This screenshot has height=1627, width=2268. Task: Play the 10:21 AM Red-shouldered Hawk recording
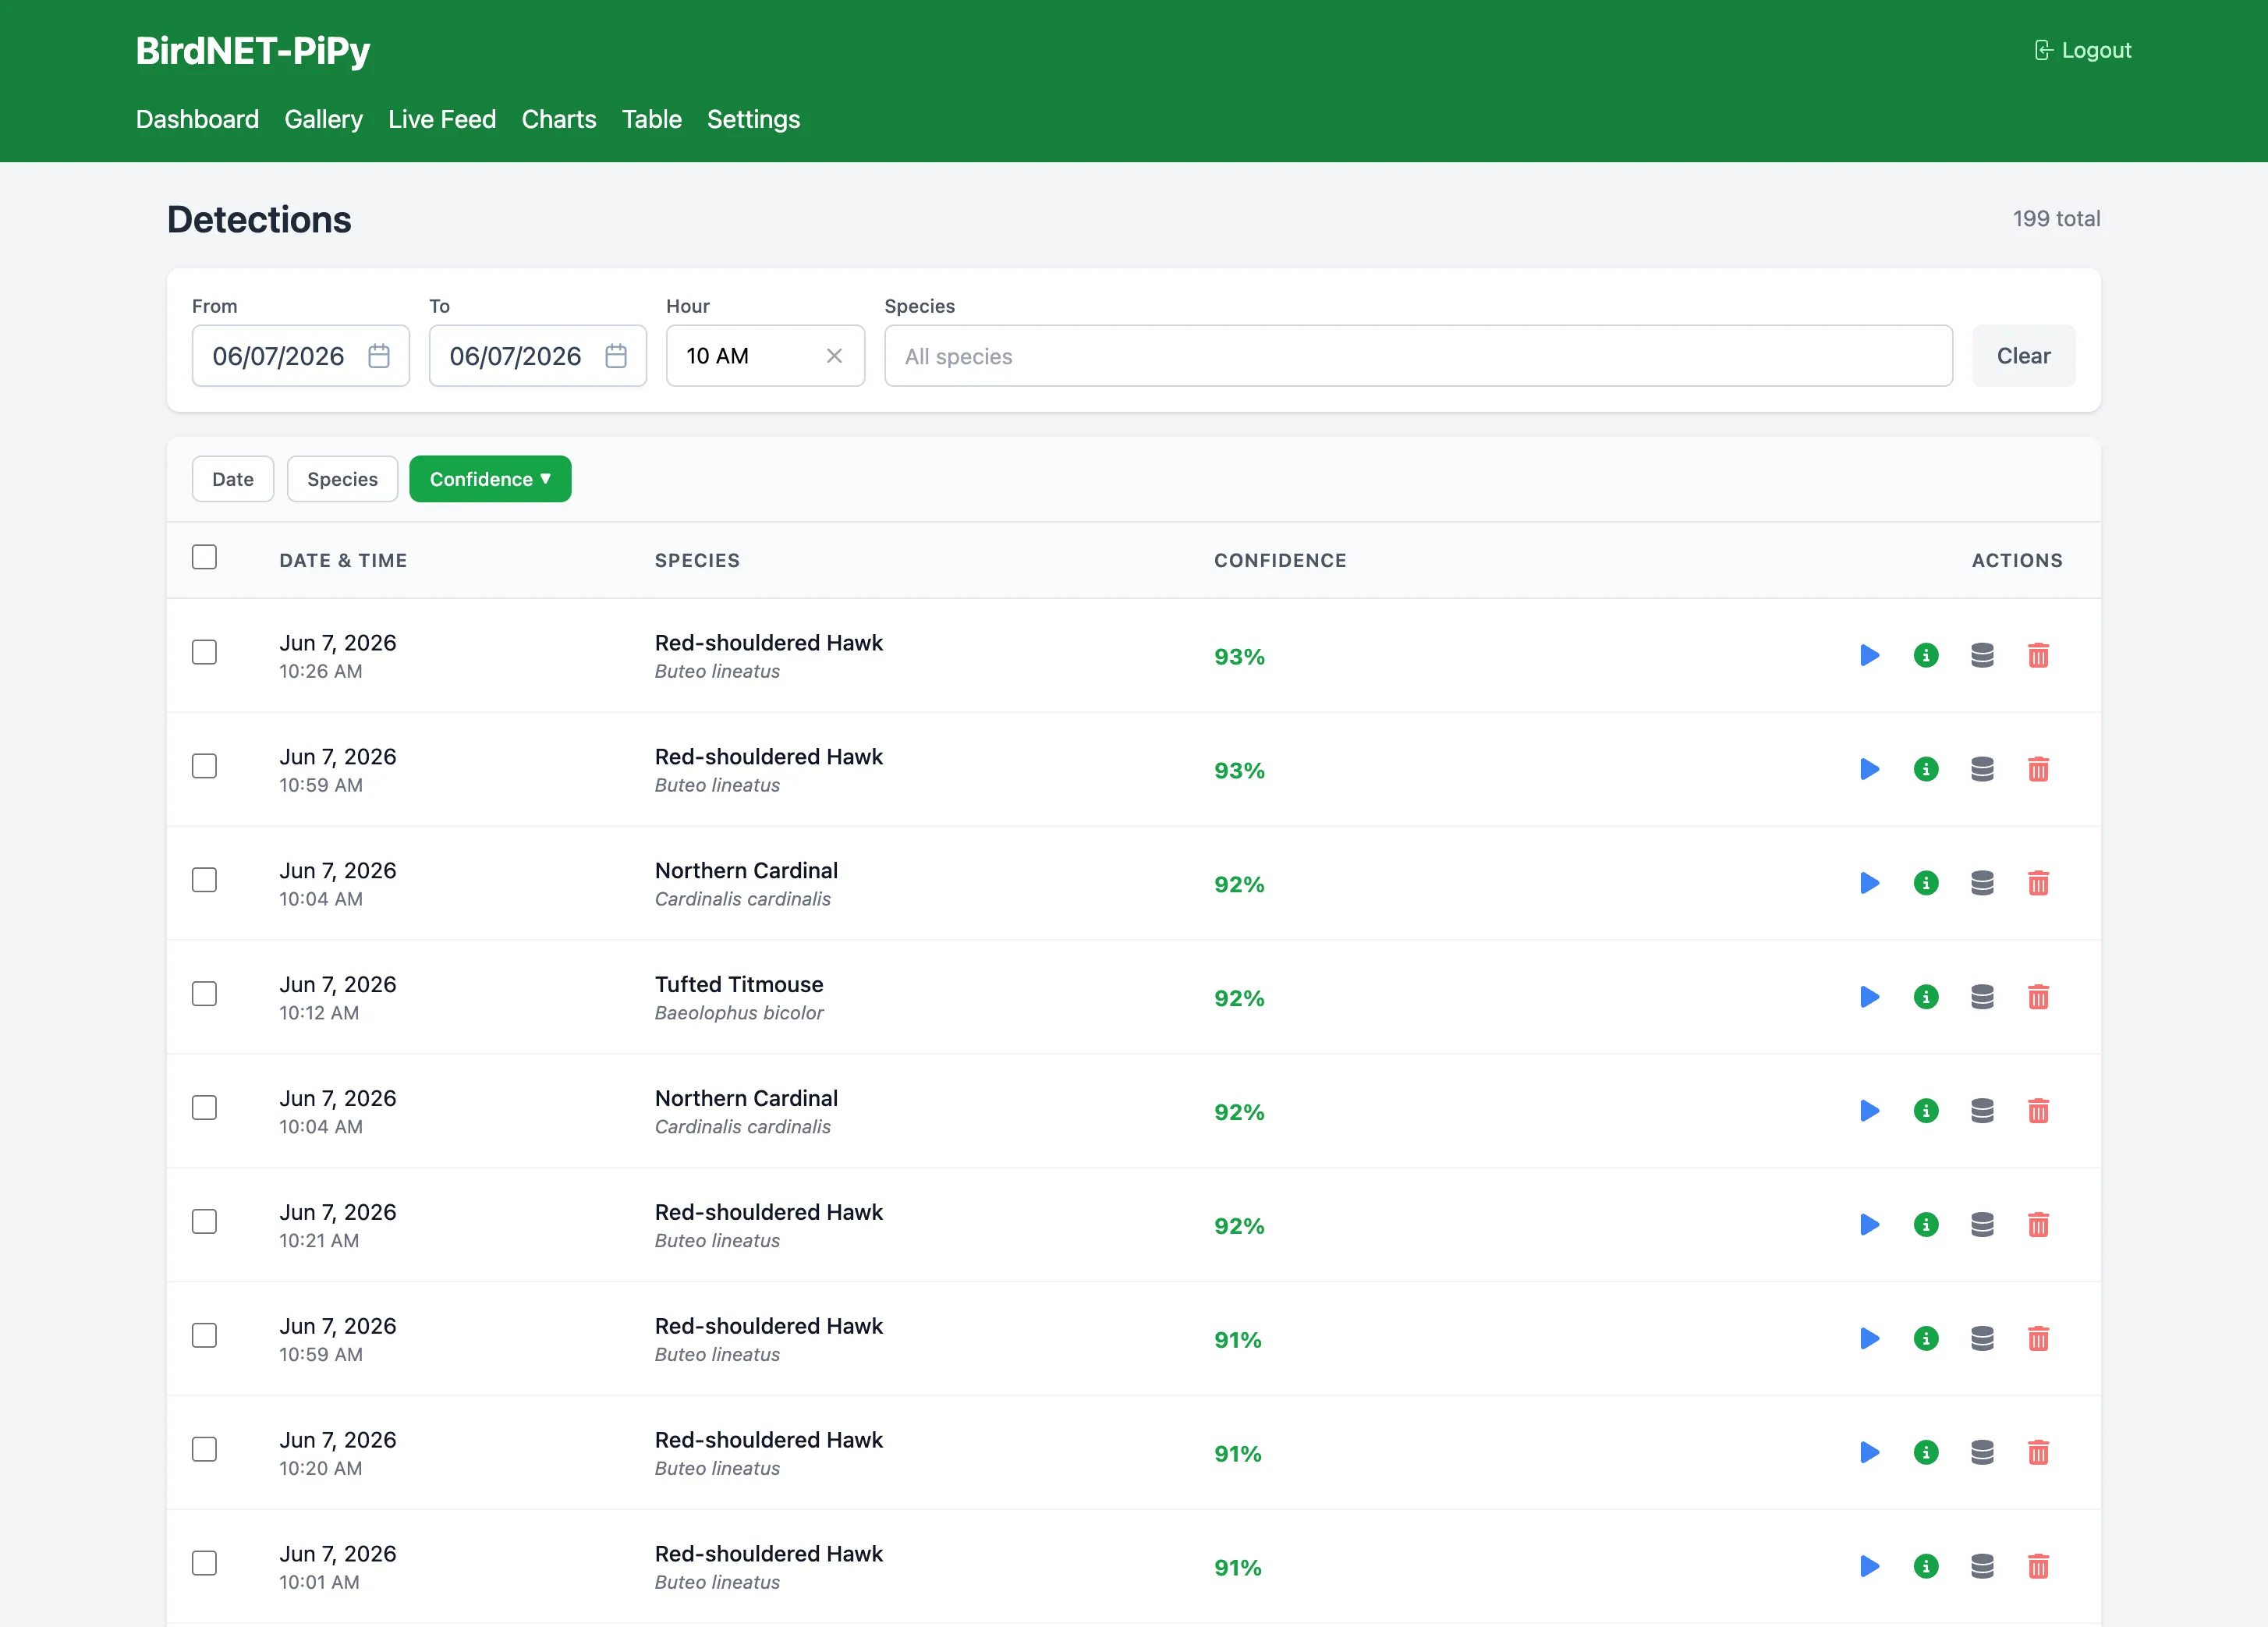1869,1225
